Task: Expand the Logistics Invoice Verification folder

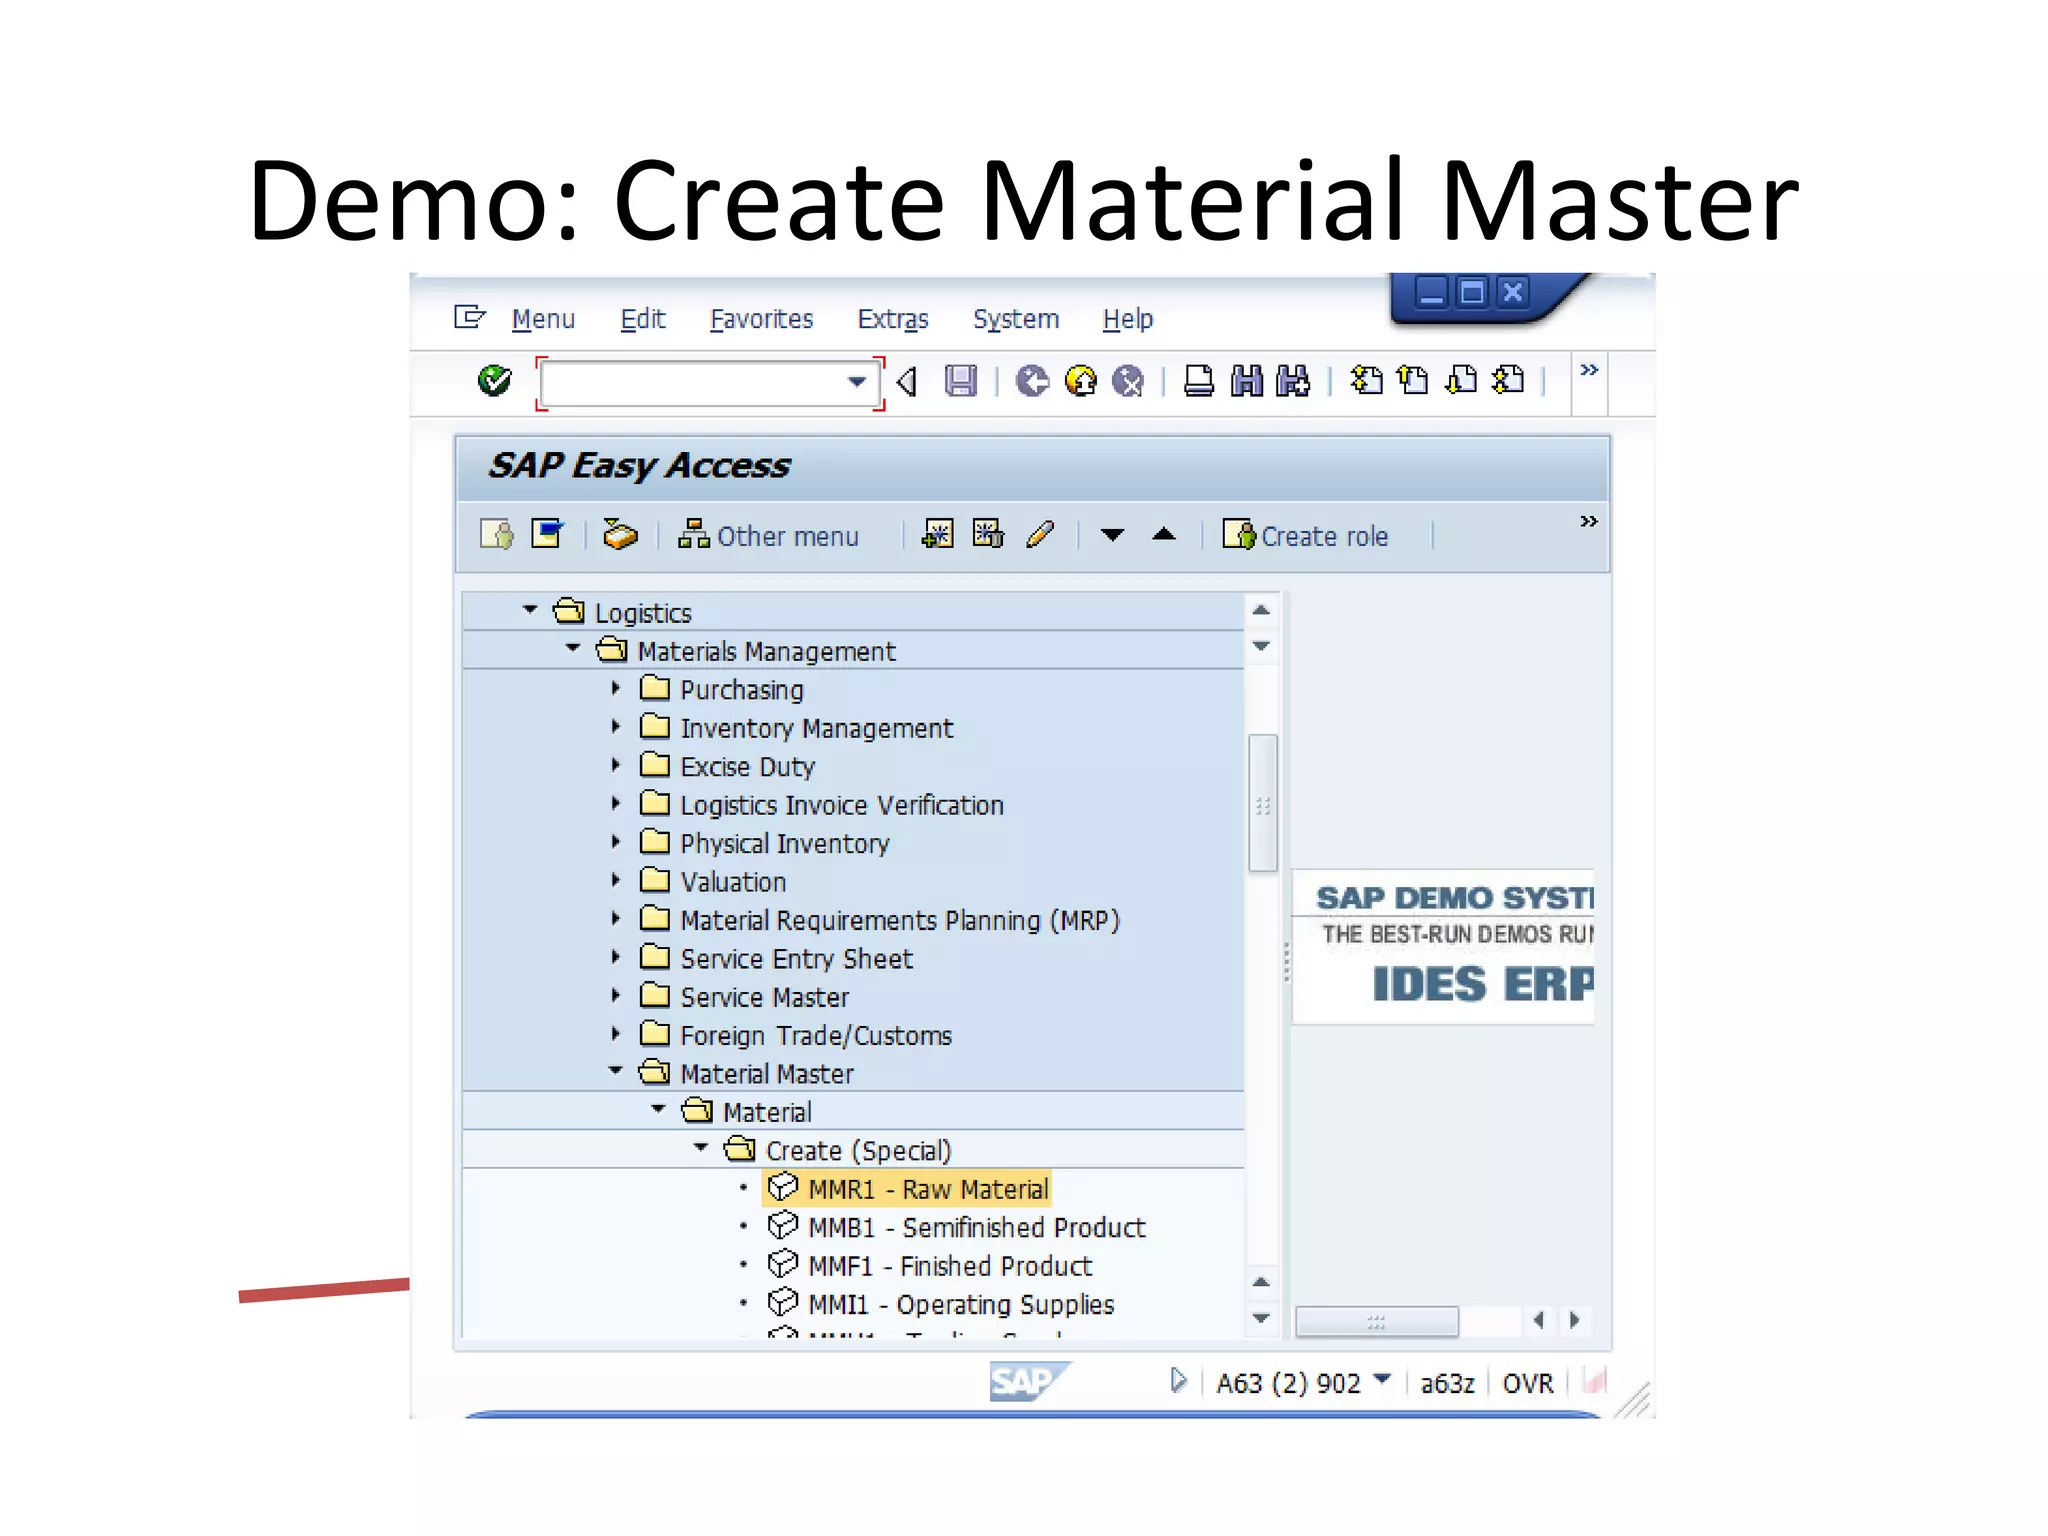Action: [616, 803]
